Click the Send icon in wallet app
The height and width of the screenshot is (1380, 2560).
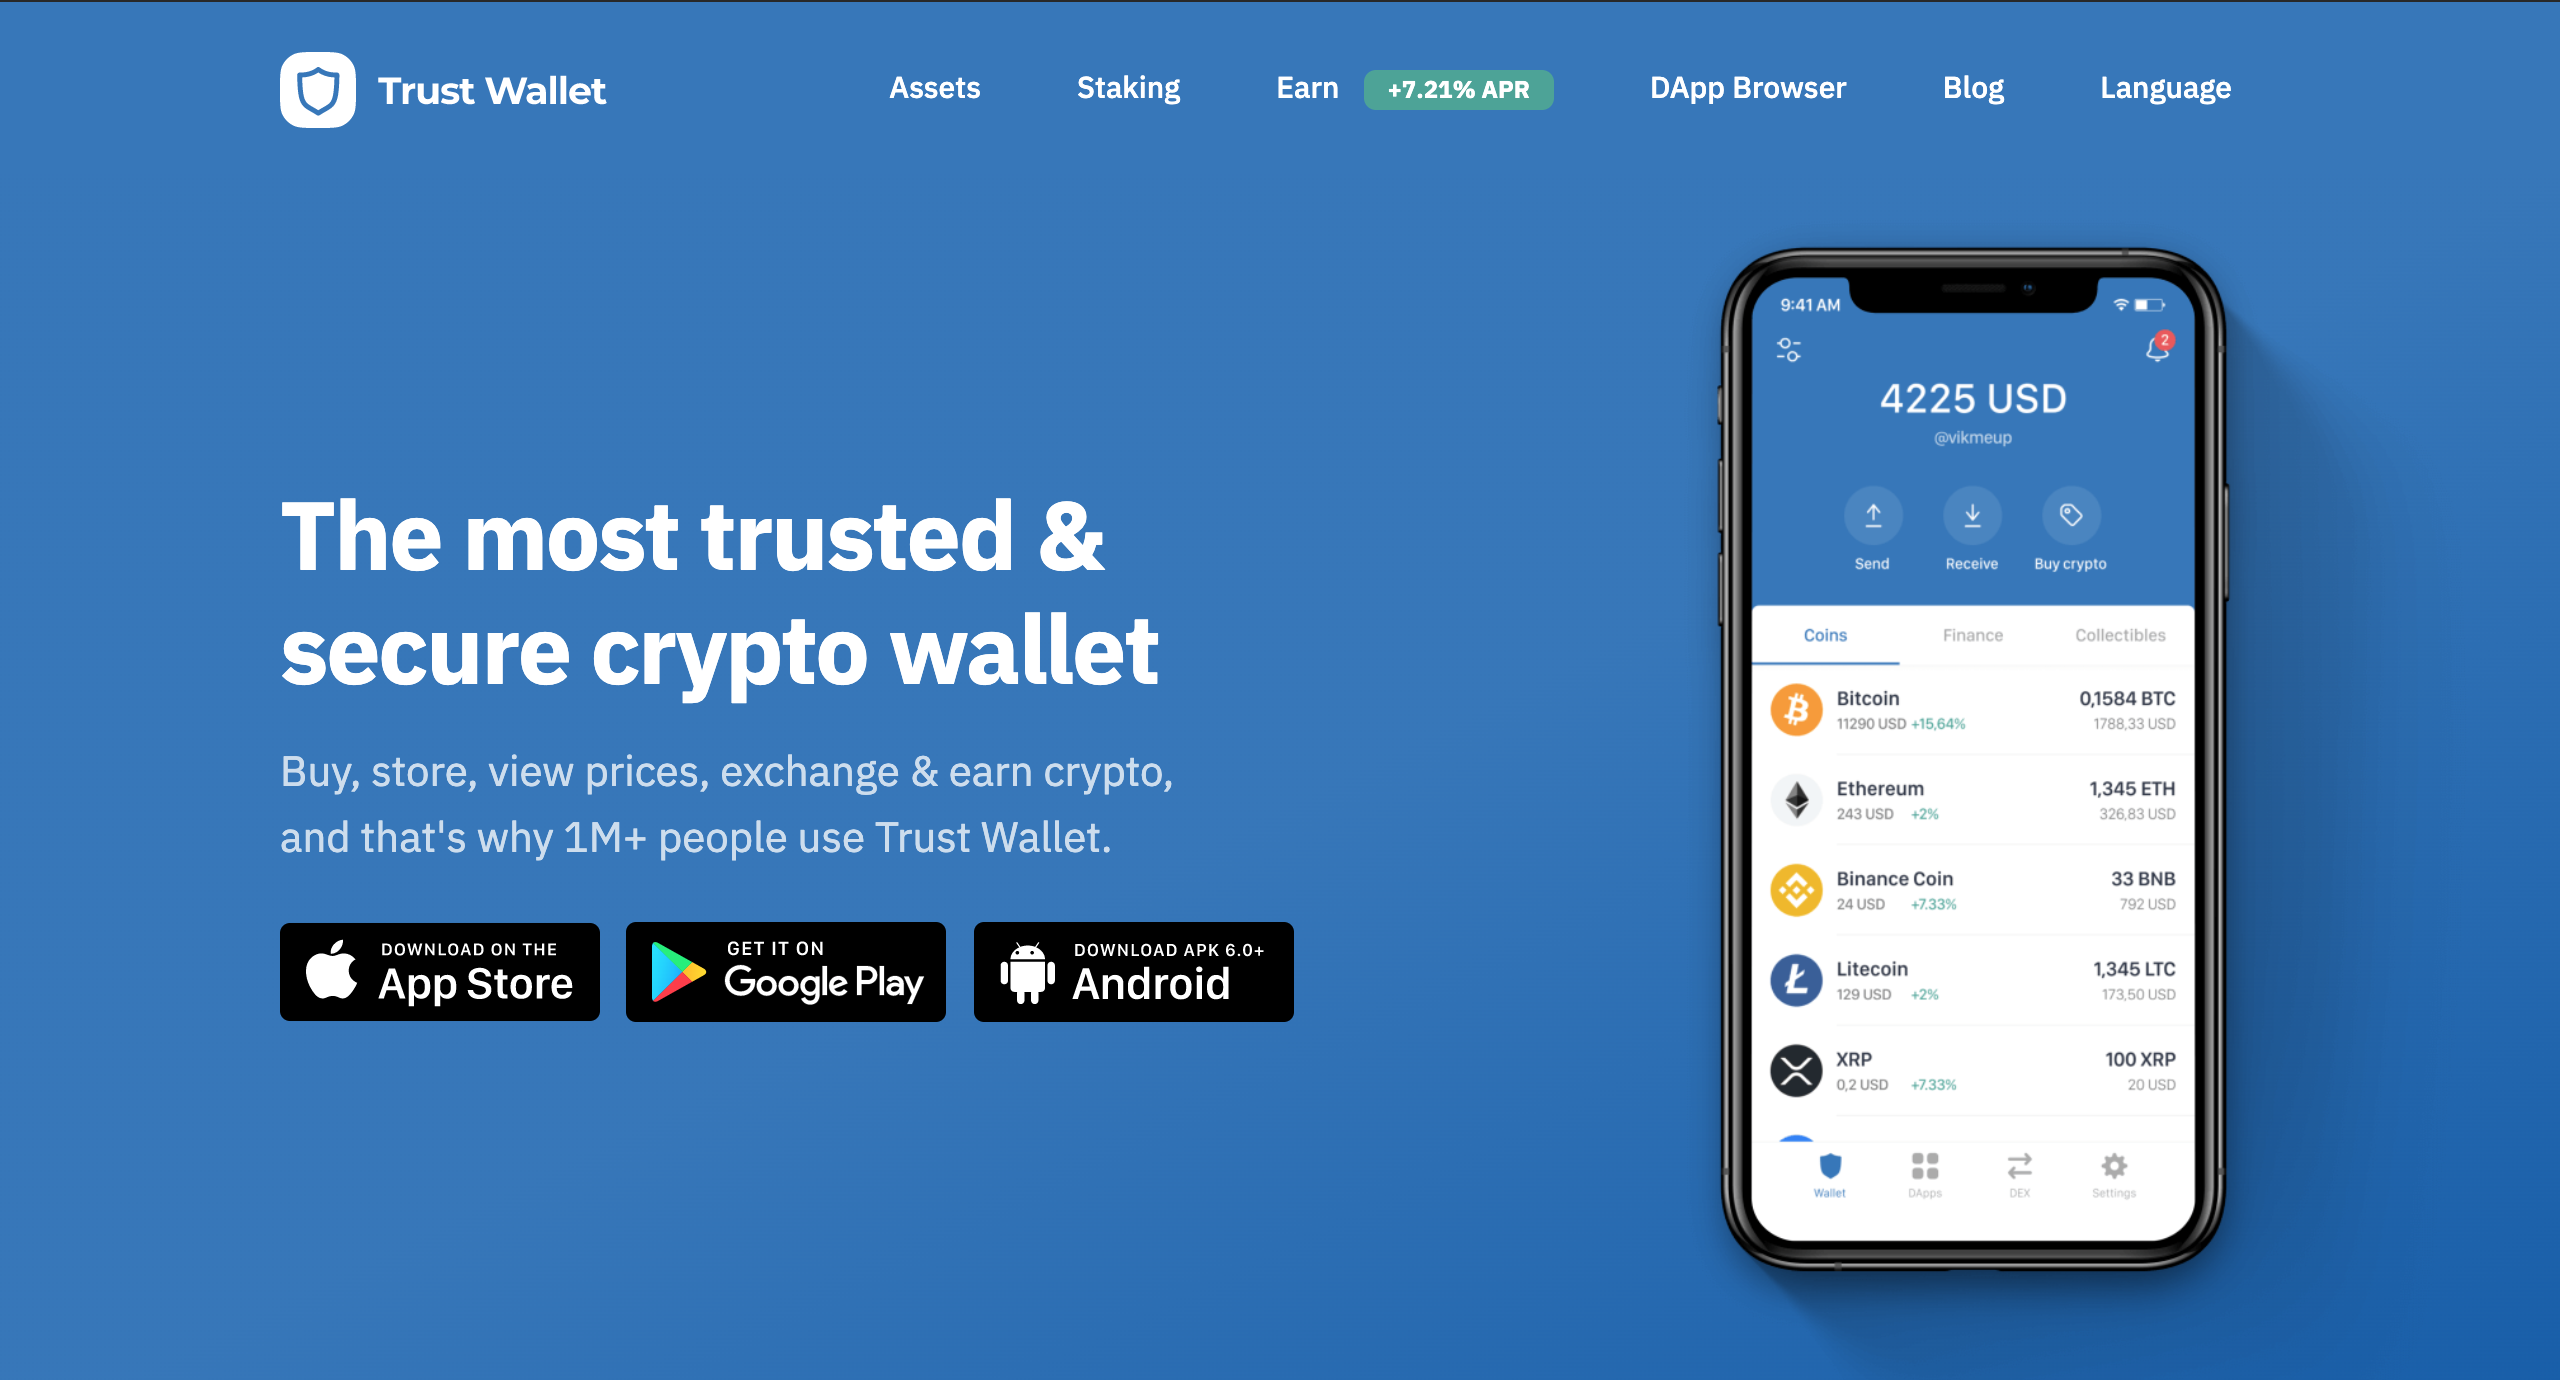[1869, 523]
